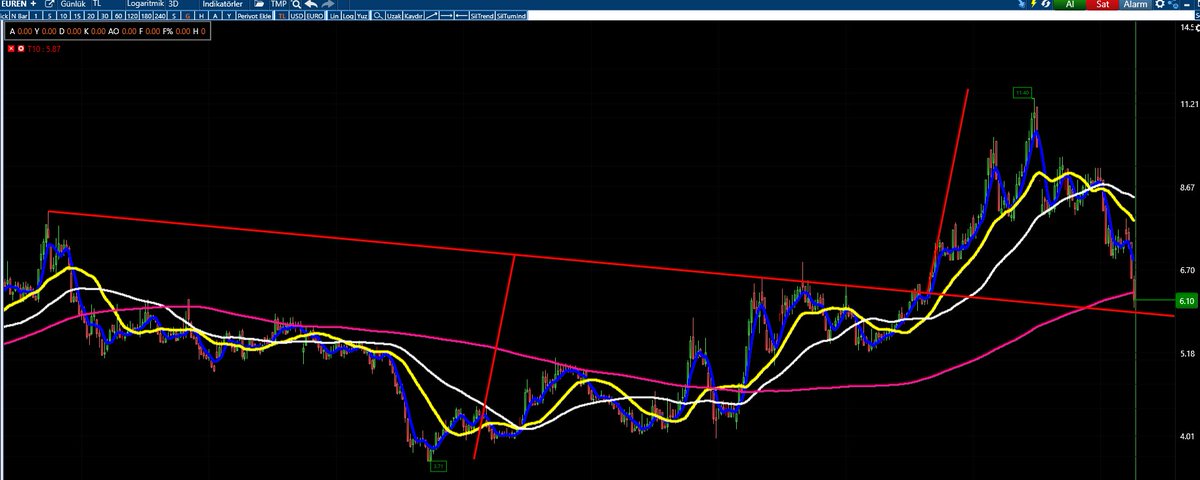Click the SilTumInd button
This screenshot has width=1200, height=480.
point(511,16)
